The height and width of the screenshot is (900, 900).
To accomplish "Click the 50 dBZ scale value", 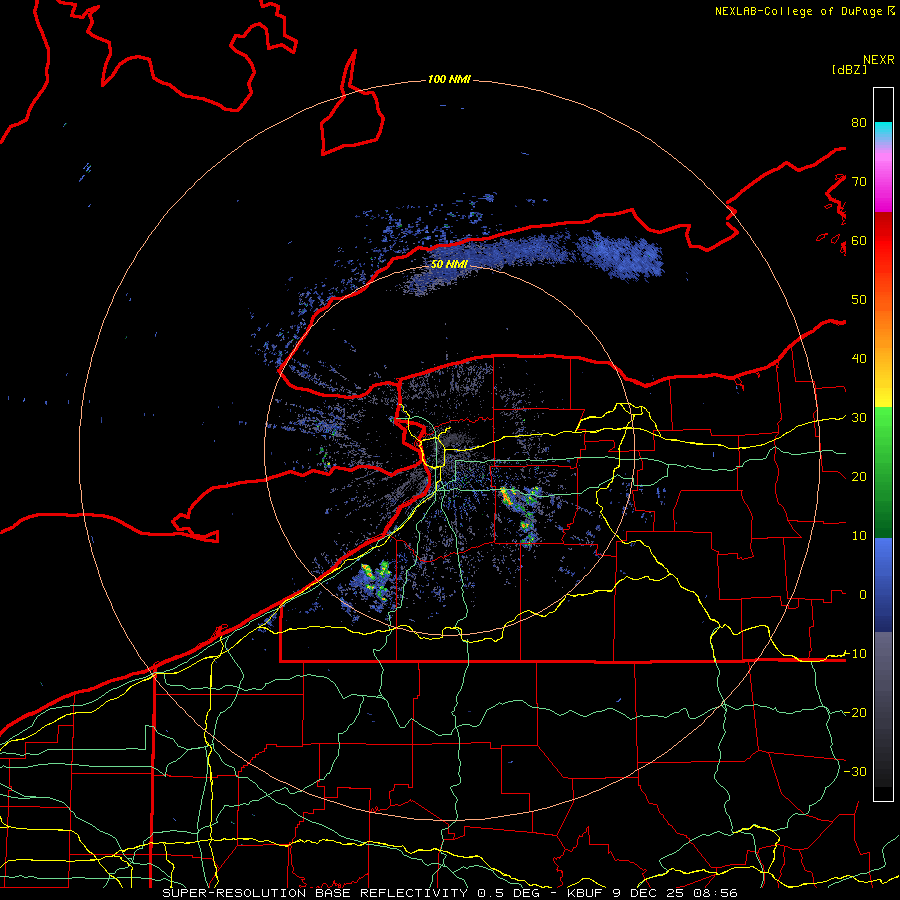I will (x=859, y=300).
